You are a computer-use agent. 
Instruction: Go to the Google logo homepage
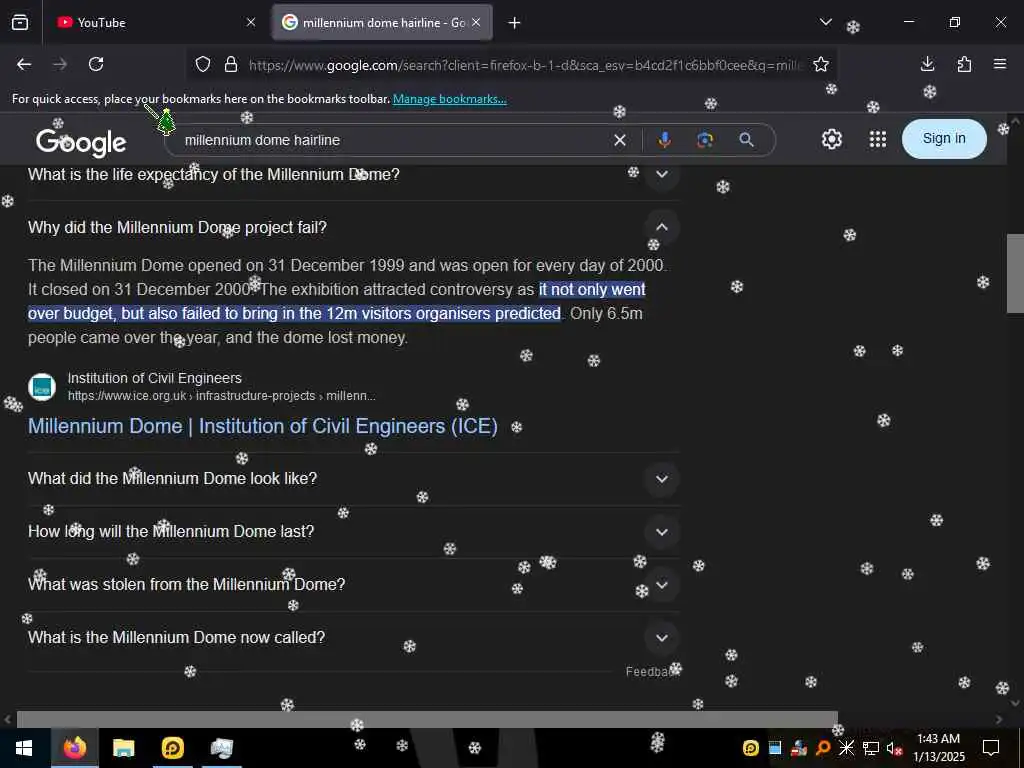click(x=81, y=142)
